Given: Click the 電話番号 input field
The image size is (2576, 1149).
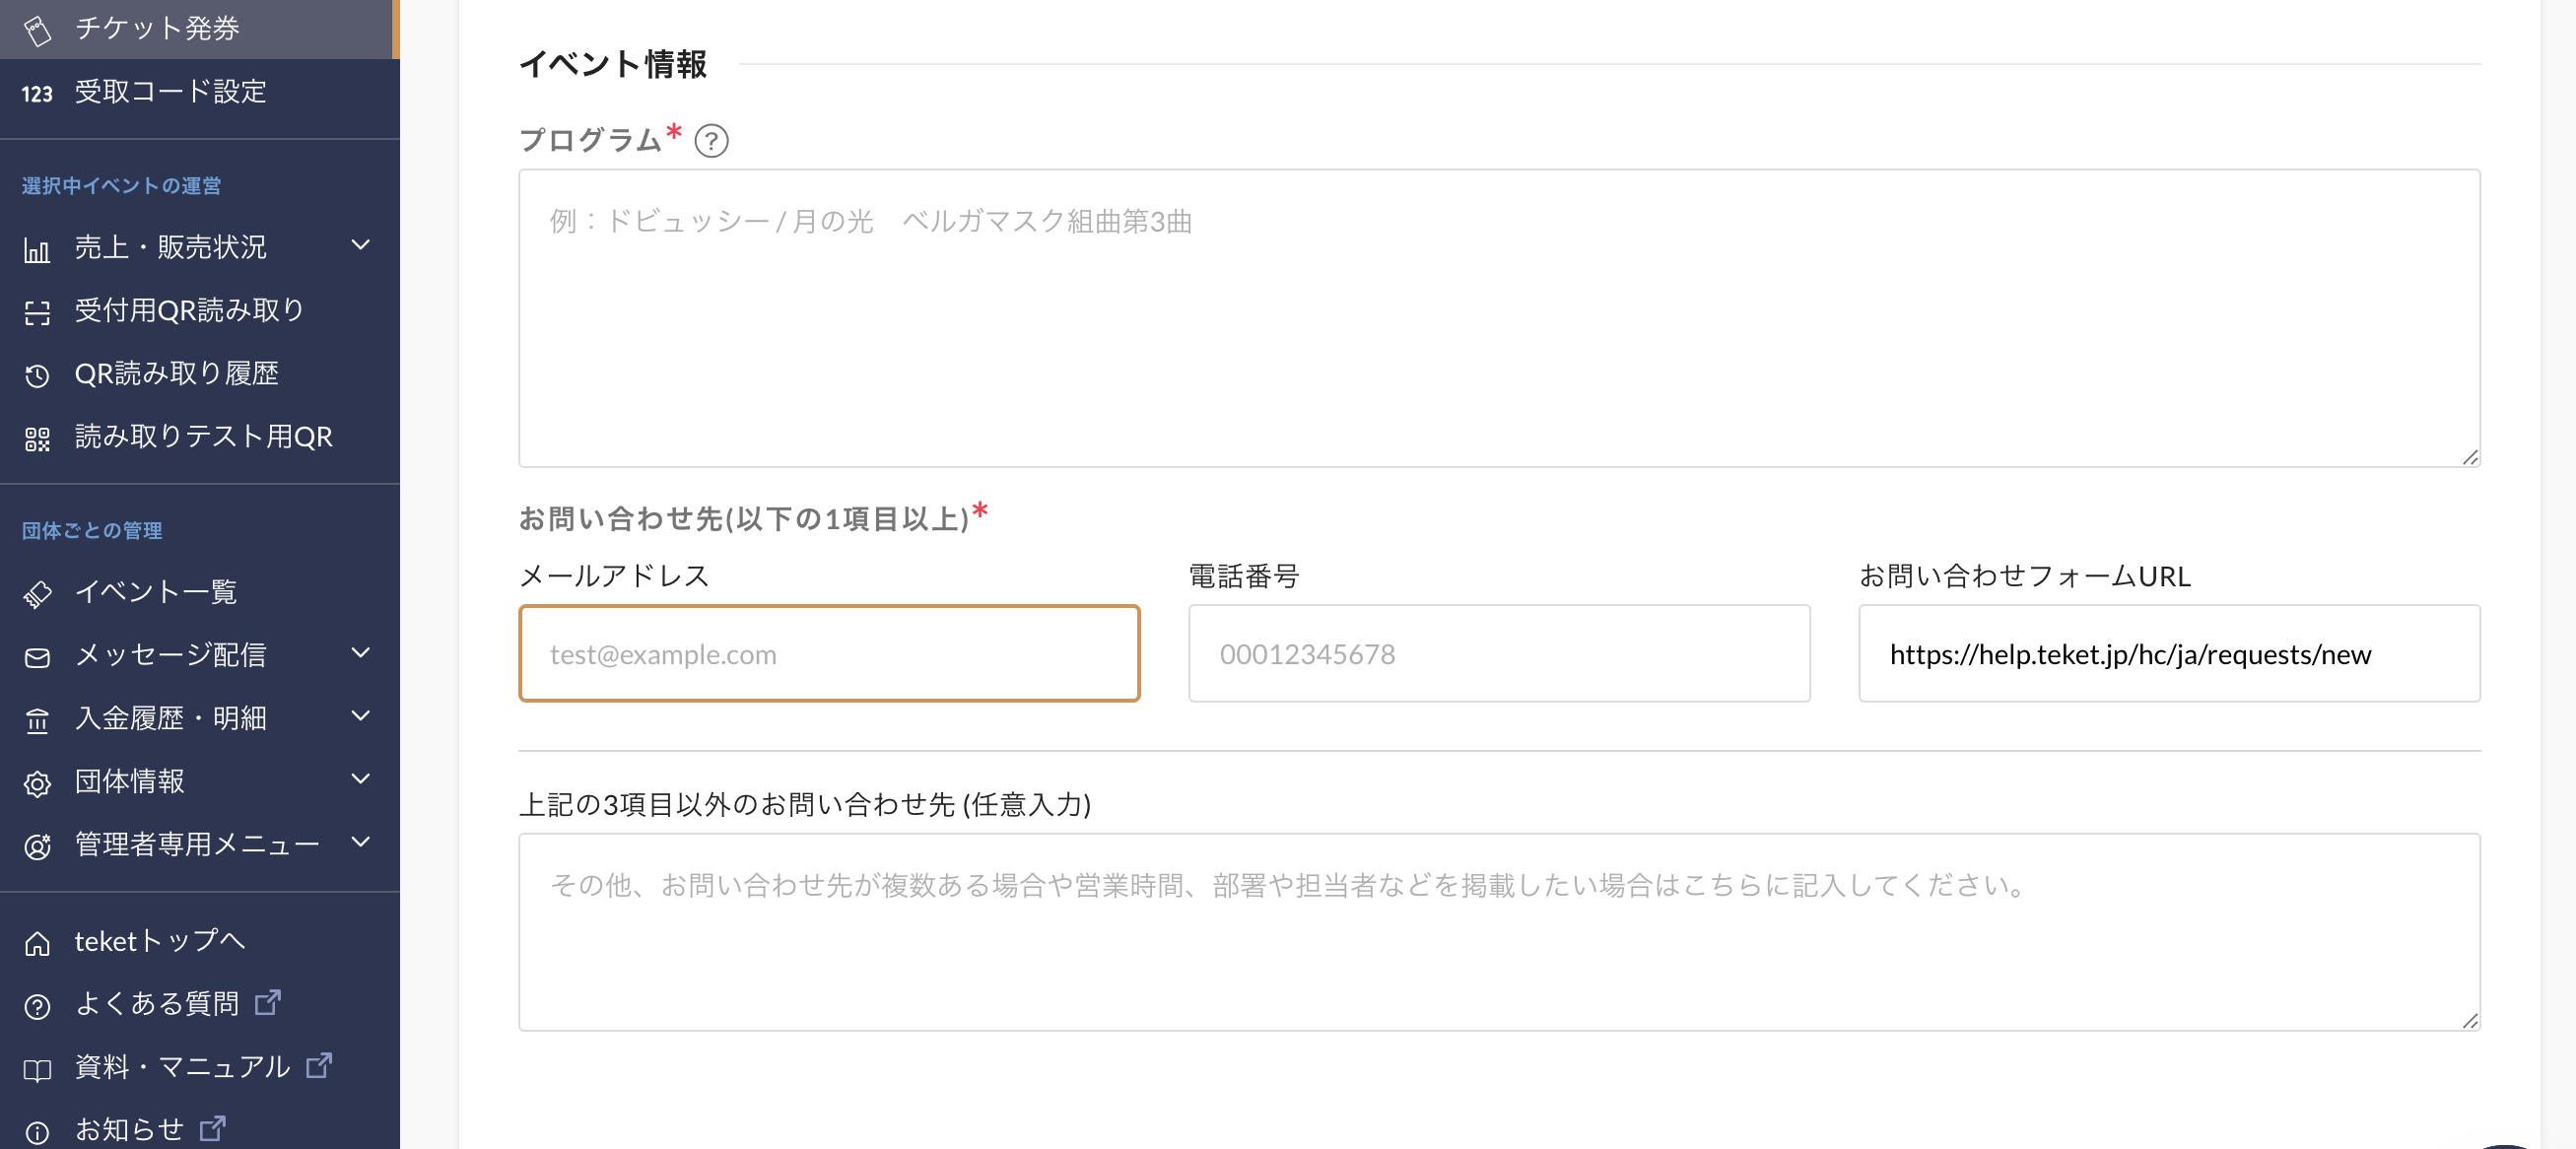Looking at the screenshot, I should [1498, 653].
